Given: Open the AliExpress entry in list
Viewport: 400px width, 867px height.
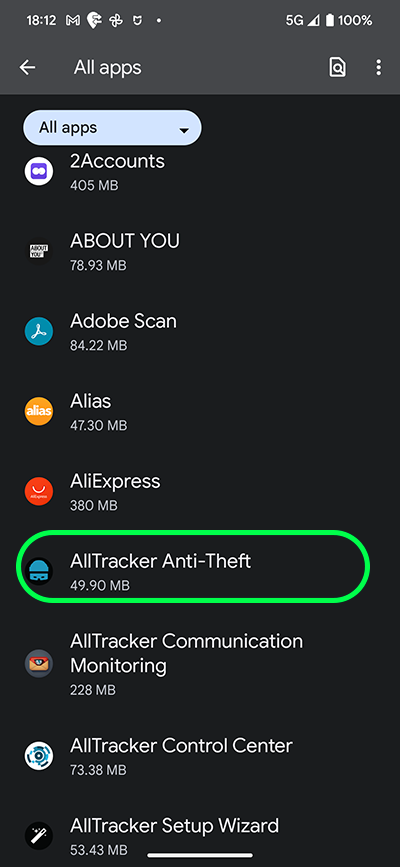Looking at the screenshot, I should pos(200,492).
